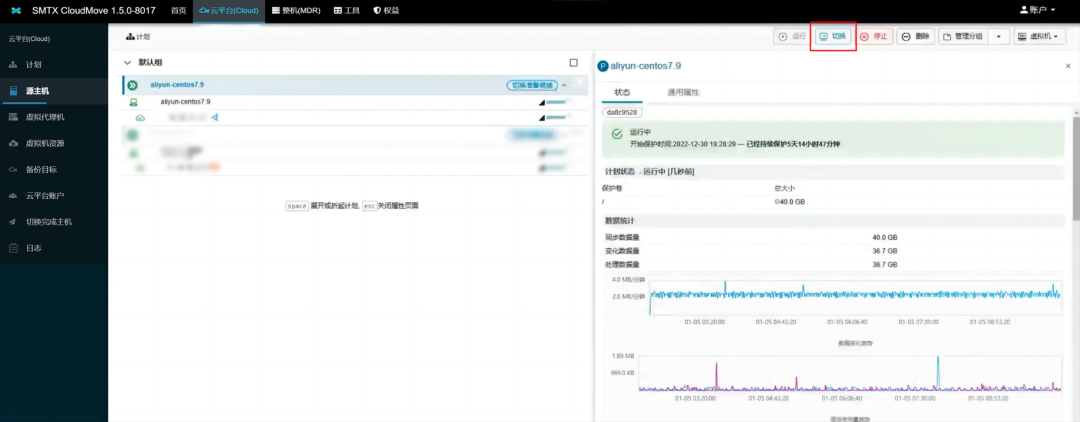Viewport: 1080px width, 422px height.
Task: Click the blue link icon in cloud row
Action: (x=215, y=118)
